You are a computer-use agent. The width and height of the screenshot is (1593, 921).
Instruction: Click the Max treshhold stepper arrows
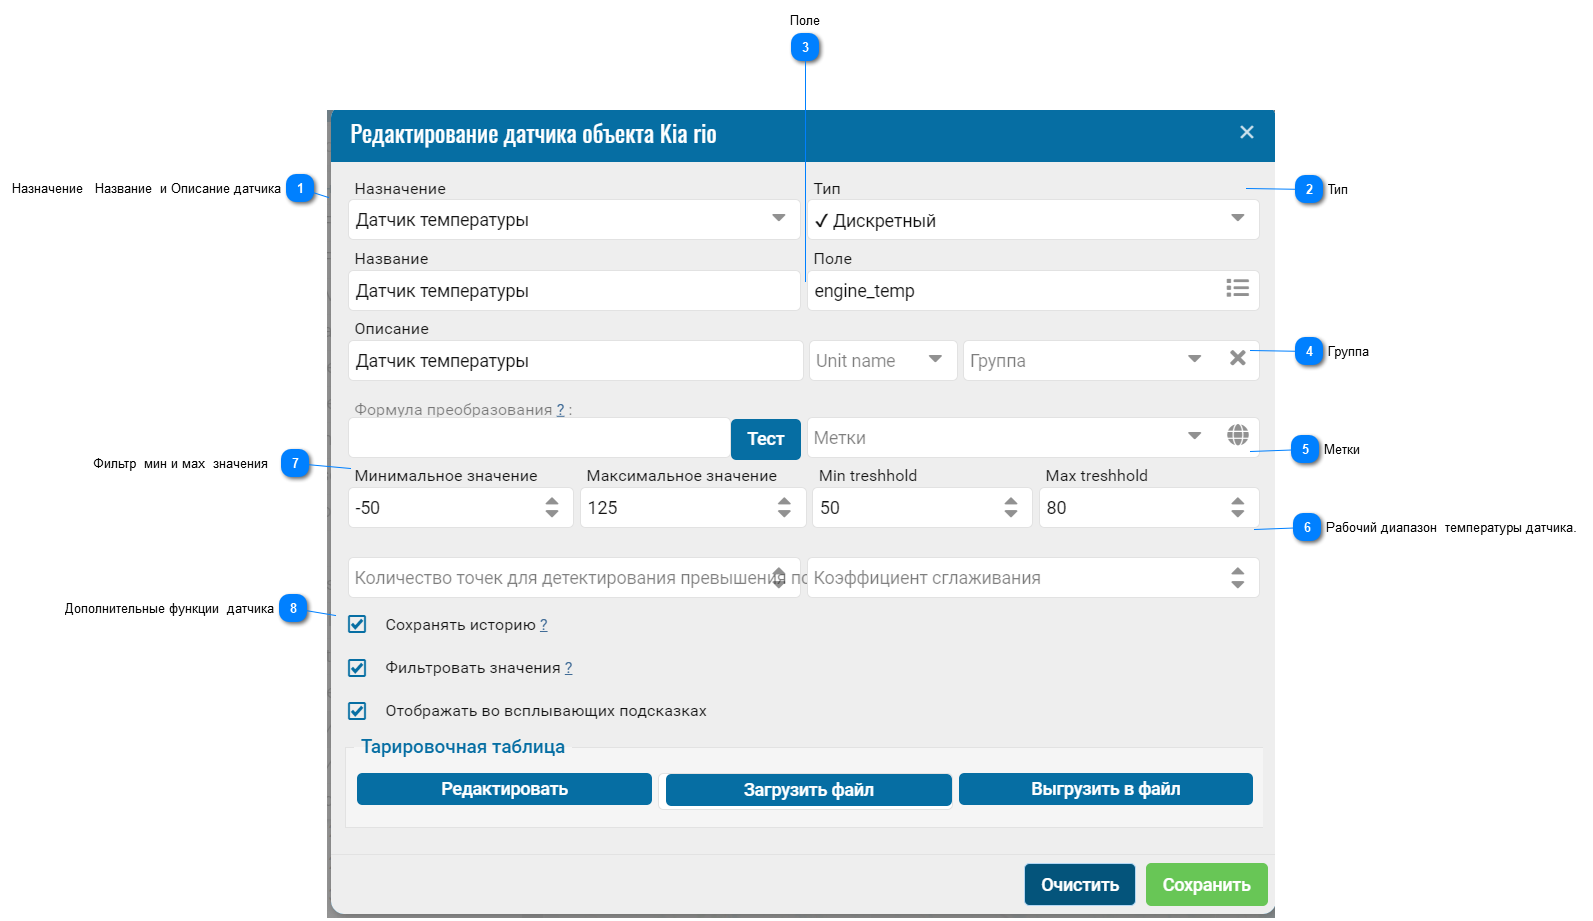pos(1238,507)
